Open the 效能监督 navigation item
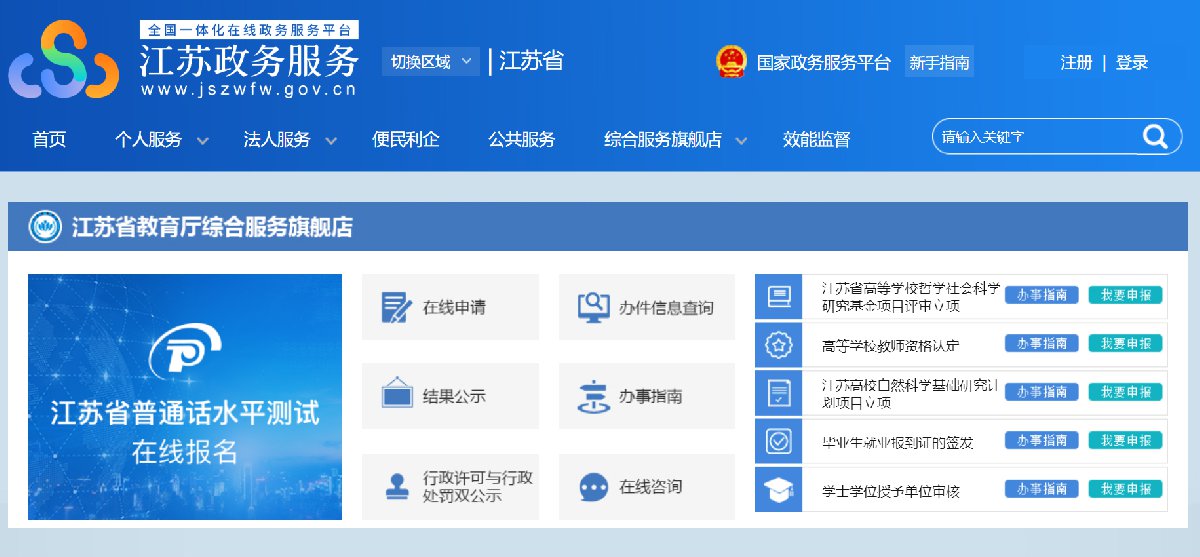 click(817, 140)
